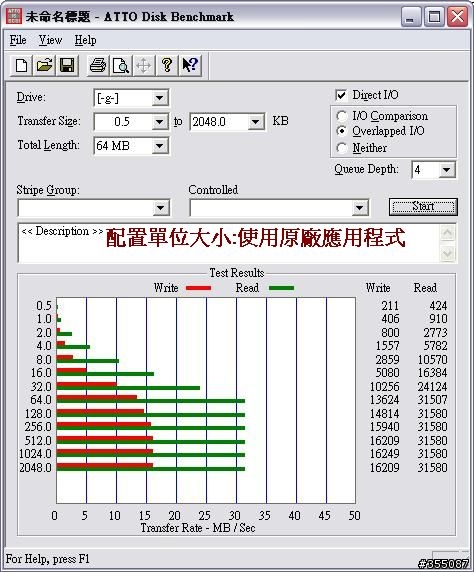Click the Start benchmark button
The height and width of the screenshot is (572, 474).
tap(423, 207)
